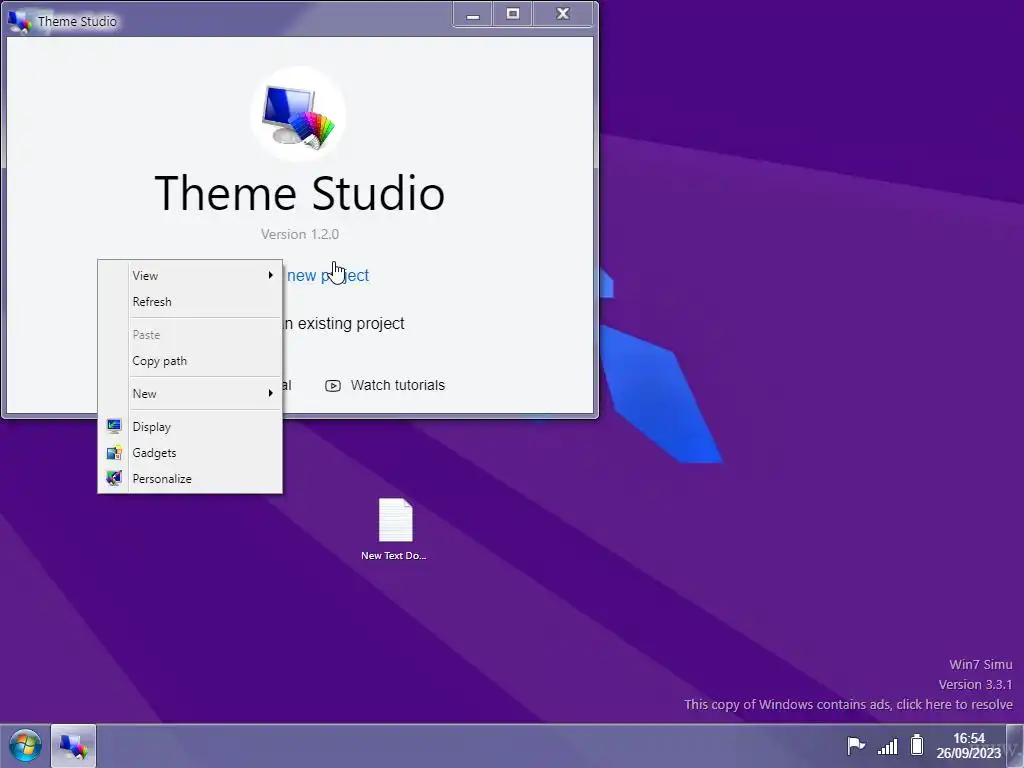Choose Gadgets from the context menu
The image size is (1024, 768).
190,453
